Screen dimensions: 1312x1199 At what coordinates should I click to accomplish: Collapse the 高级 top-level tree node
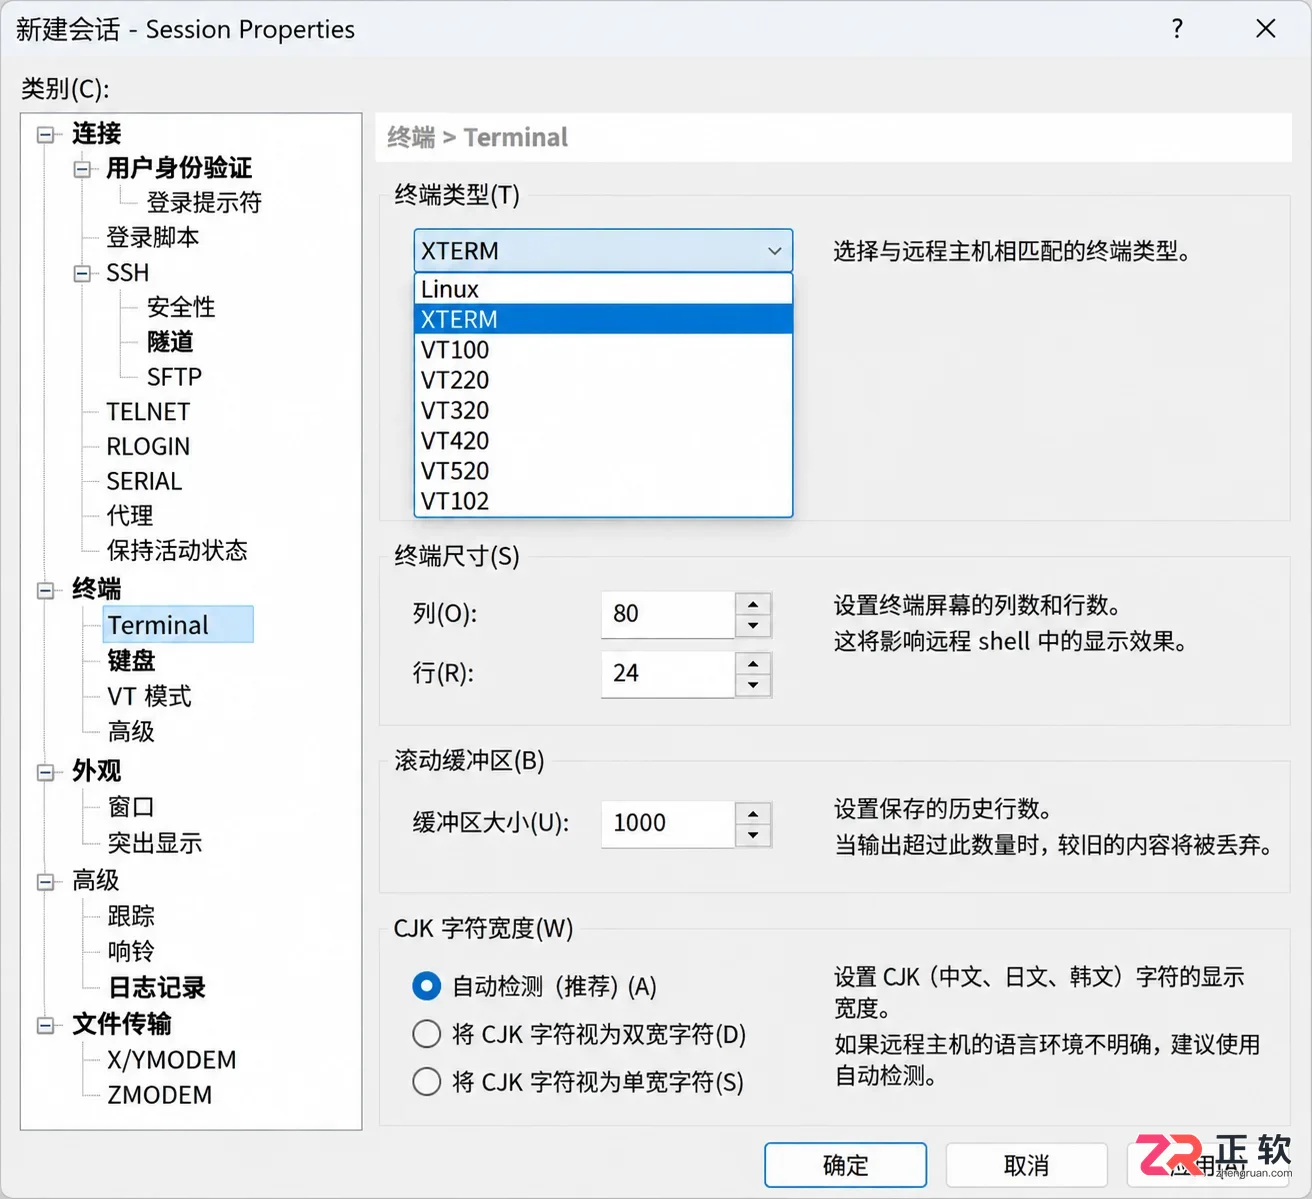pyautogui.click(x=45, y=881)
